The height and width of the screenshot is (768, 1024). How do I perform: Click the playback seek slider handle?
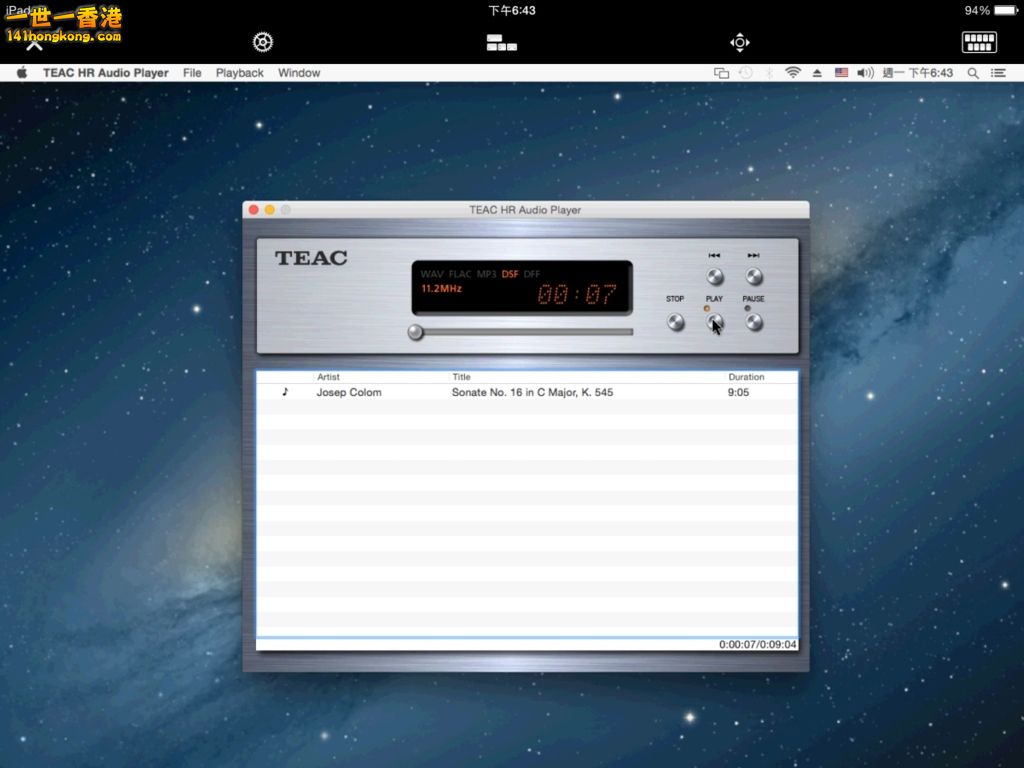(x=416, y=332)
